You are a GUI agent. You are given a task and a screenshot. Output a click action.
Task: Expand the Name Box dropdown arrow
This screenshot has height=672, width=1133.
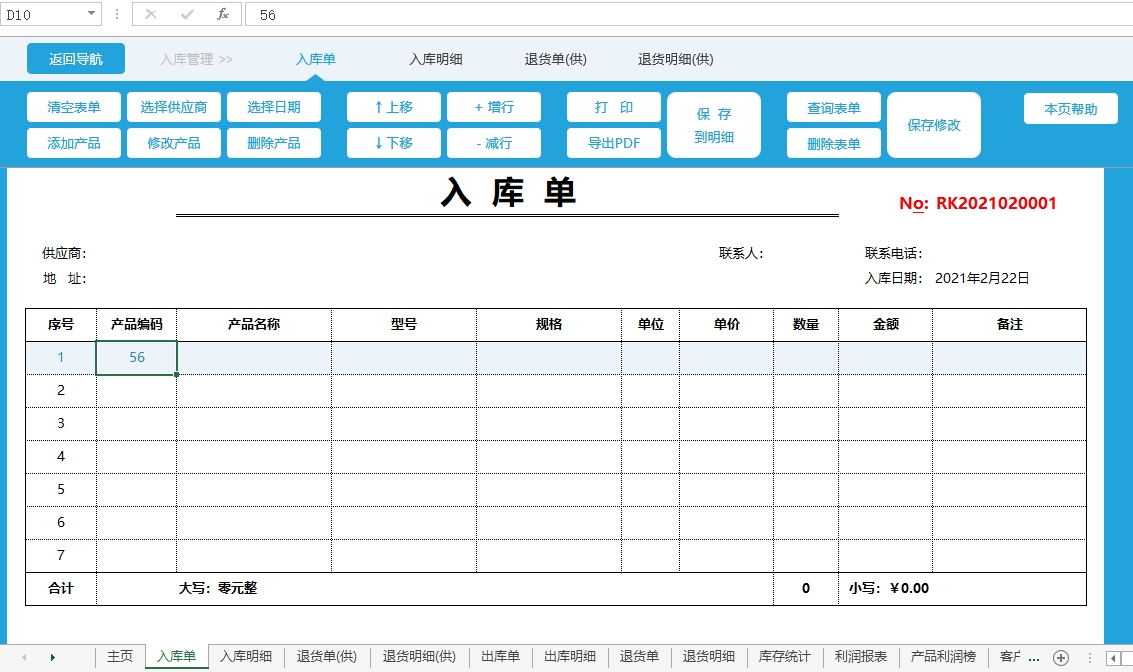(92, 15)
